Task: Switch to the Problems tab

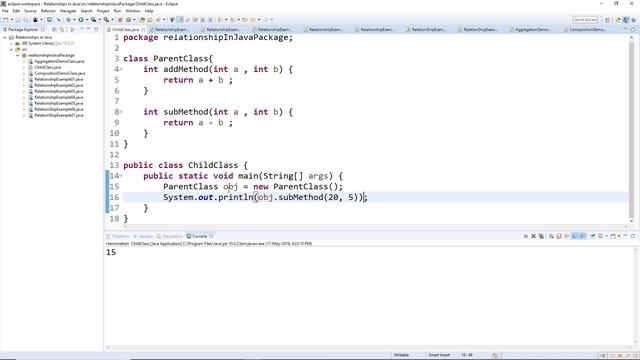Action: point(118,236)
